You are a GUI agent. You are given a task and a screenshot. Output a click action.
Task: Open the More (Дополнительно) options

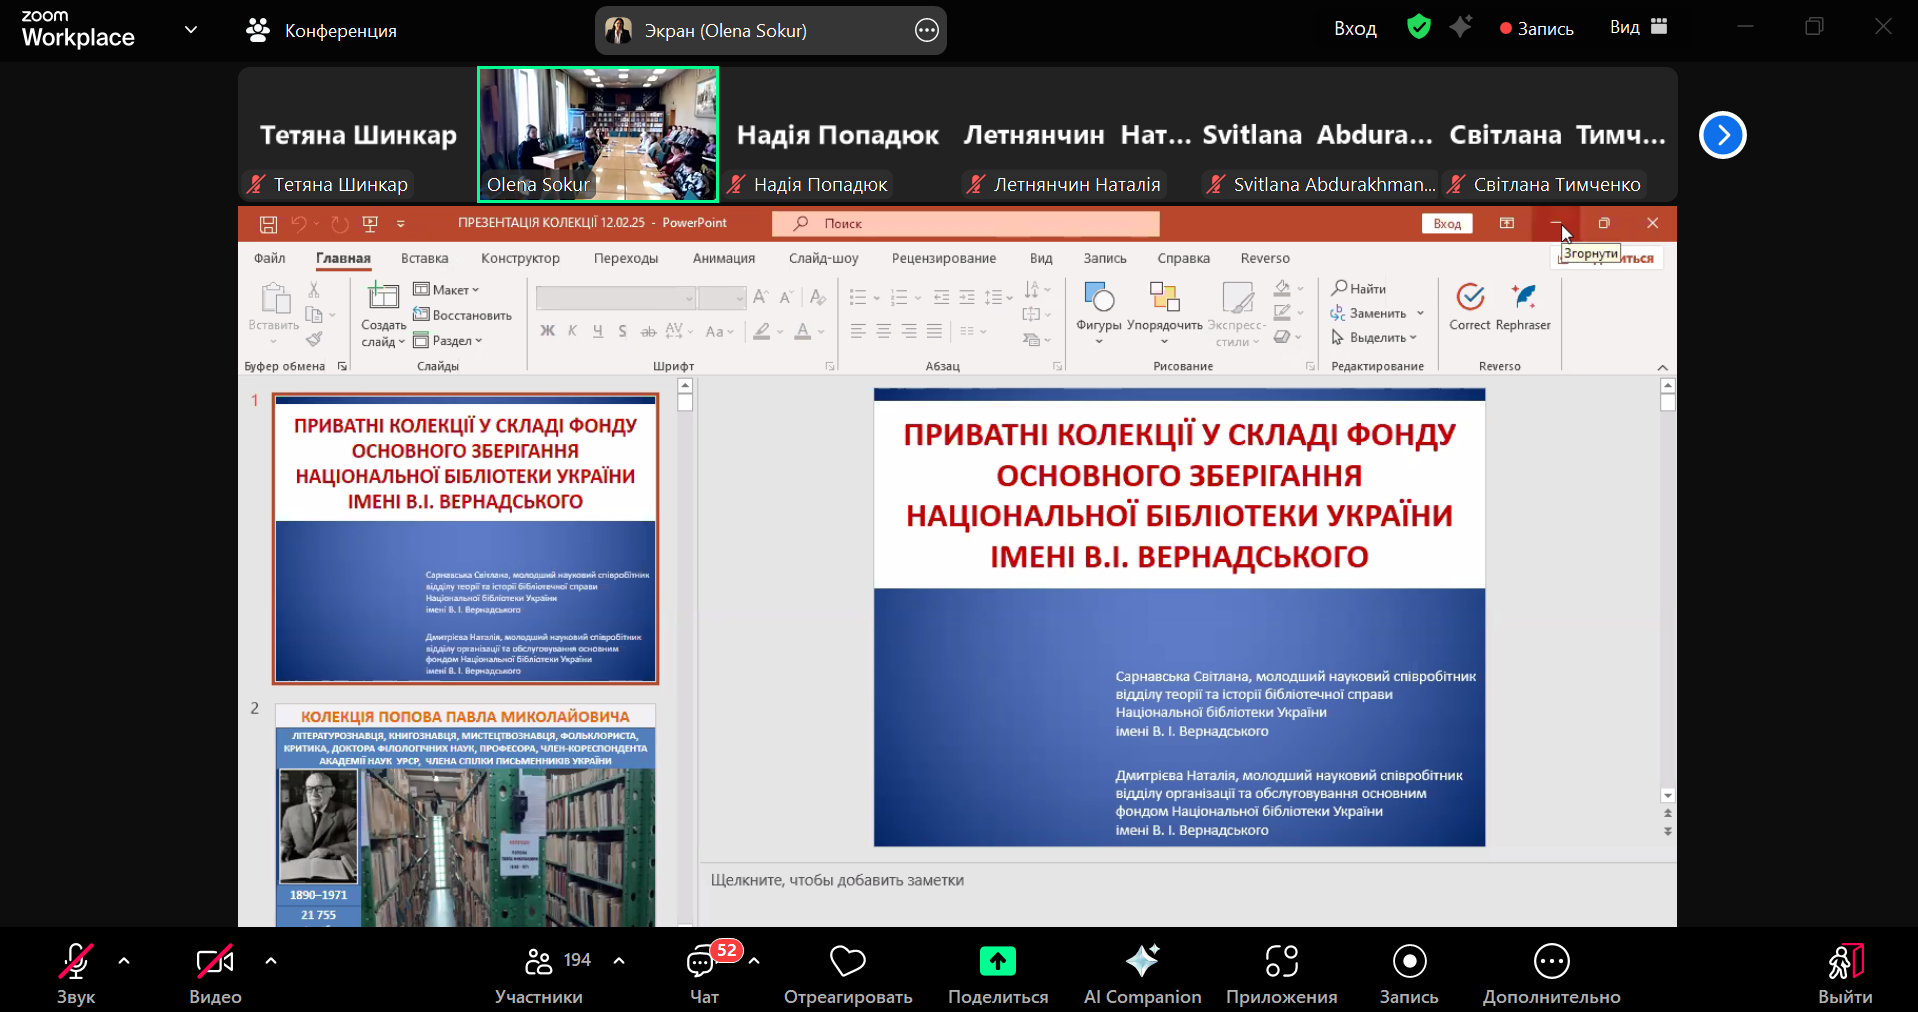click(1551, 961)
